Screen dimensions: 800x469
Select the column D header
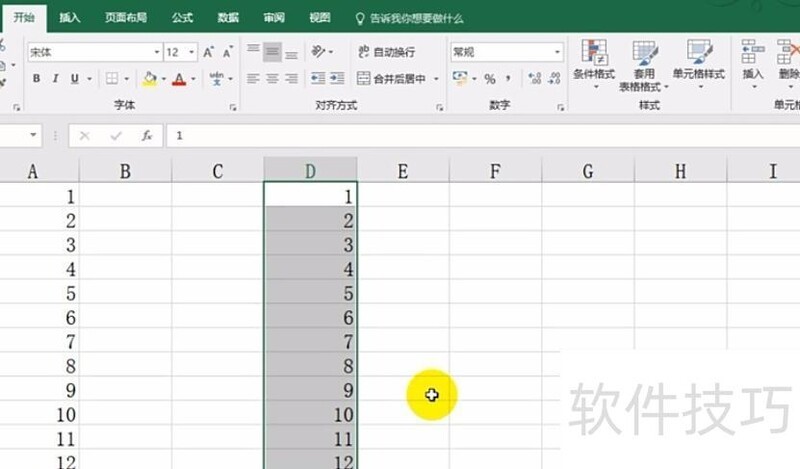point(310,171)
